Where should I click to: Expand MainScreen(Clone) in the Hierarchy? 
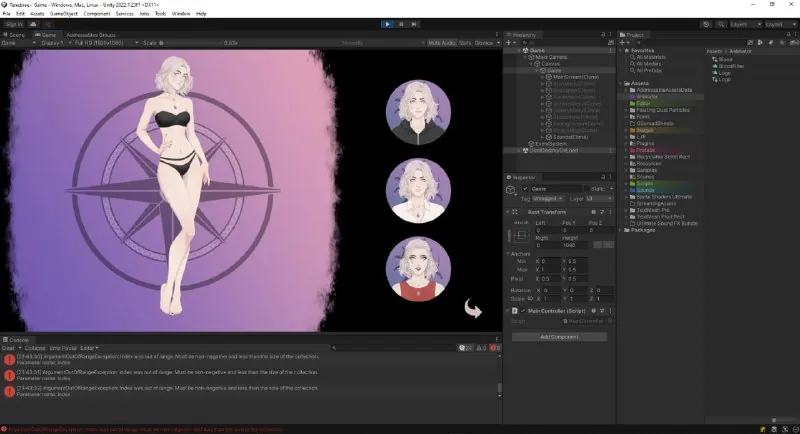pyautogui.click(x=542, y=77)
